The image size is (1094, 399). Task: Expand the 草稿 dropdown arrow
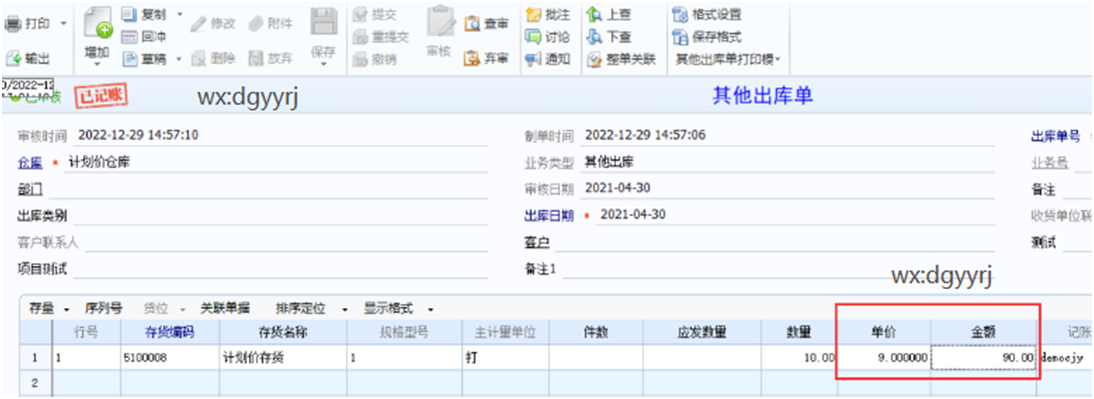click(x=179, y=59)
